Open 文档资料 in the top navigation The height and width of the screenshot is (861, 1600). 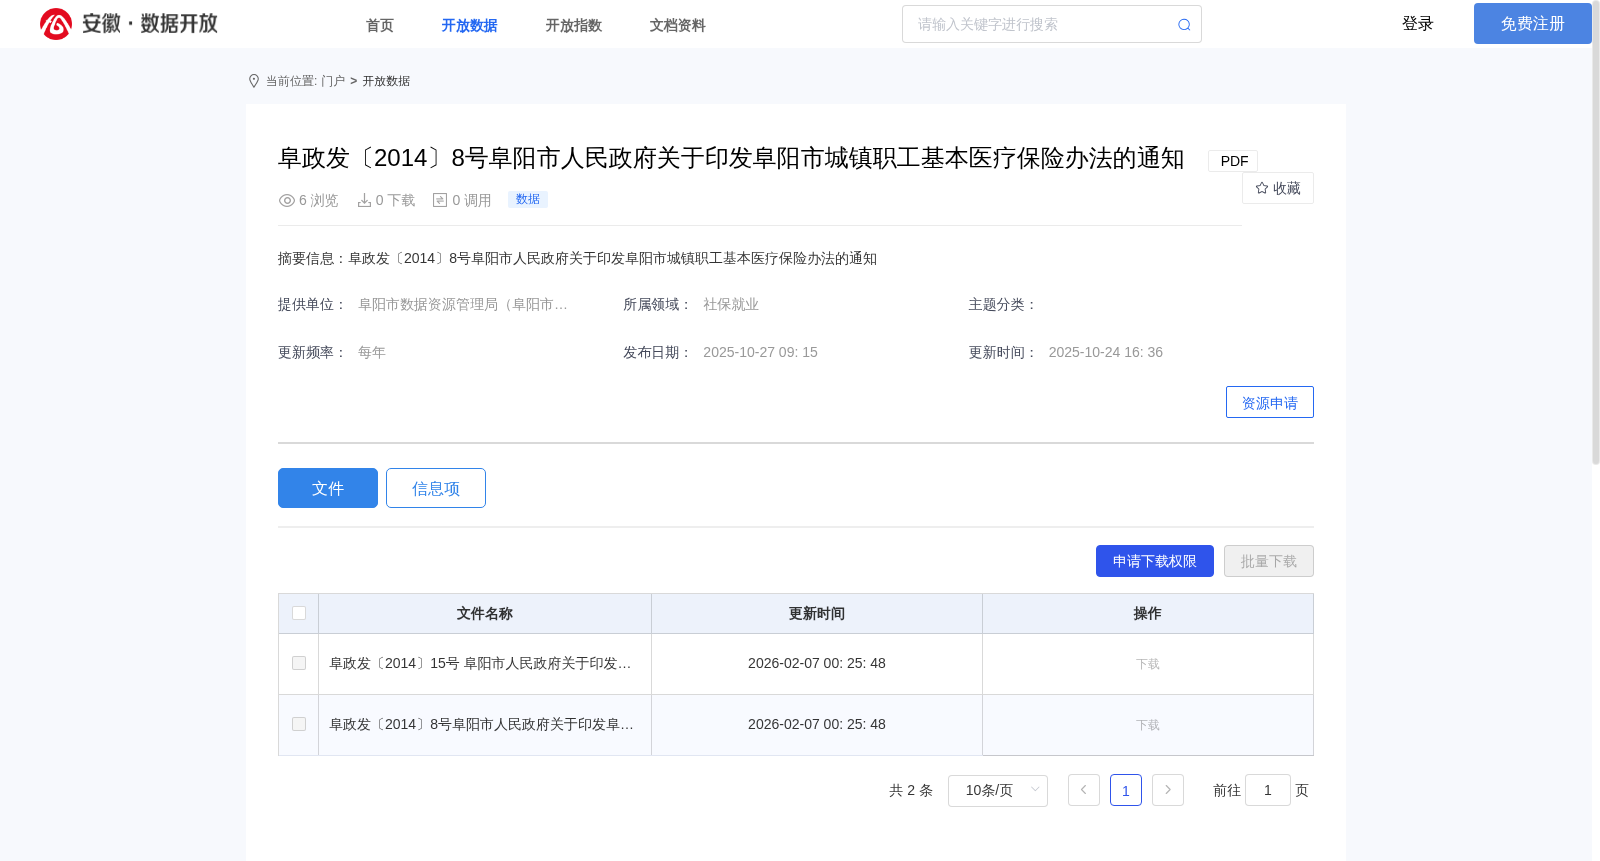tap(678, 25)
